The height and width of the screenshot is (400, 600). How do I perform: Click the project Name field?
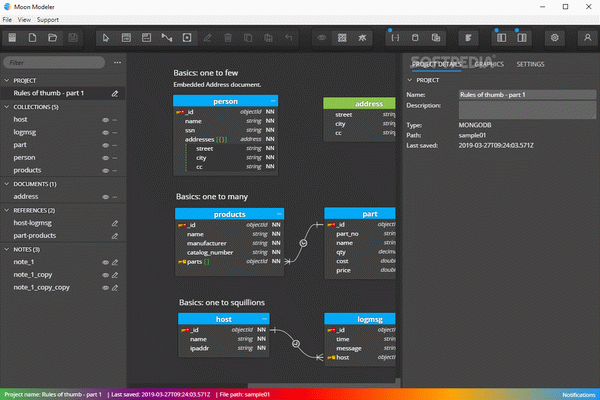(527, 95)
